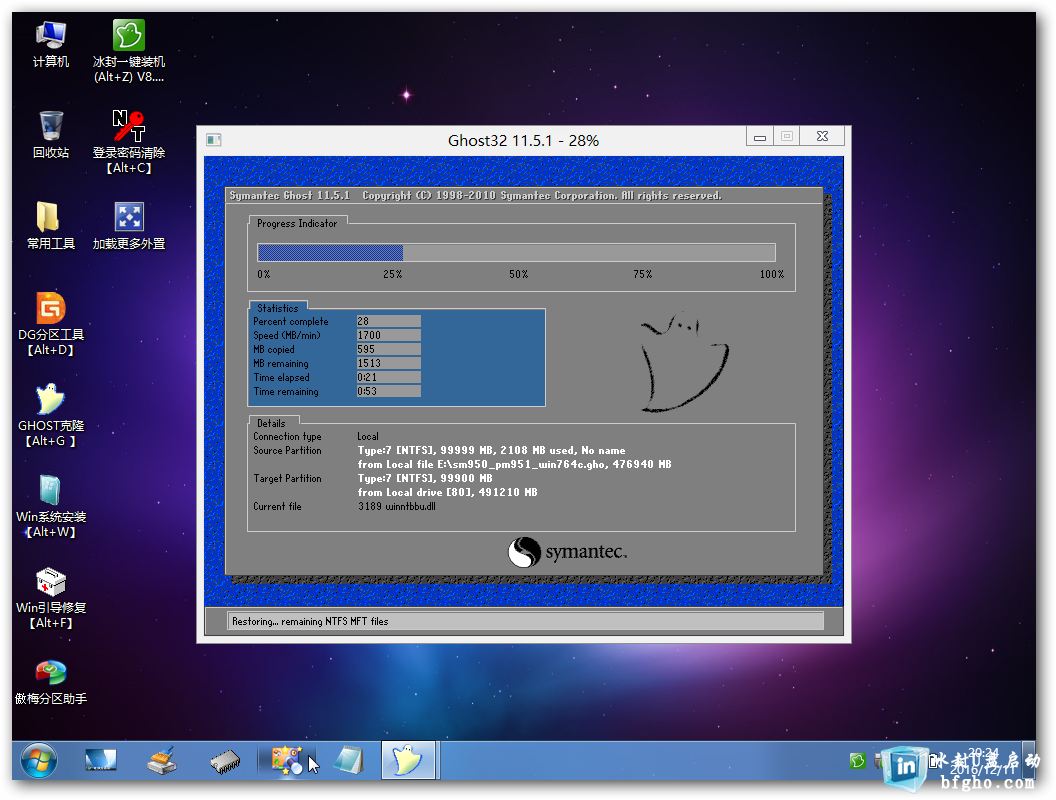
Task: Click the monitor icon in taskbar
Action: point(101,761)
